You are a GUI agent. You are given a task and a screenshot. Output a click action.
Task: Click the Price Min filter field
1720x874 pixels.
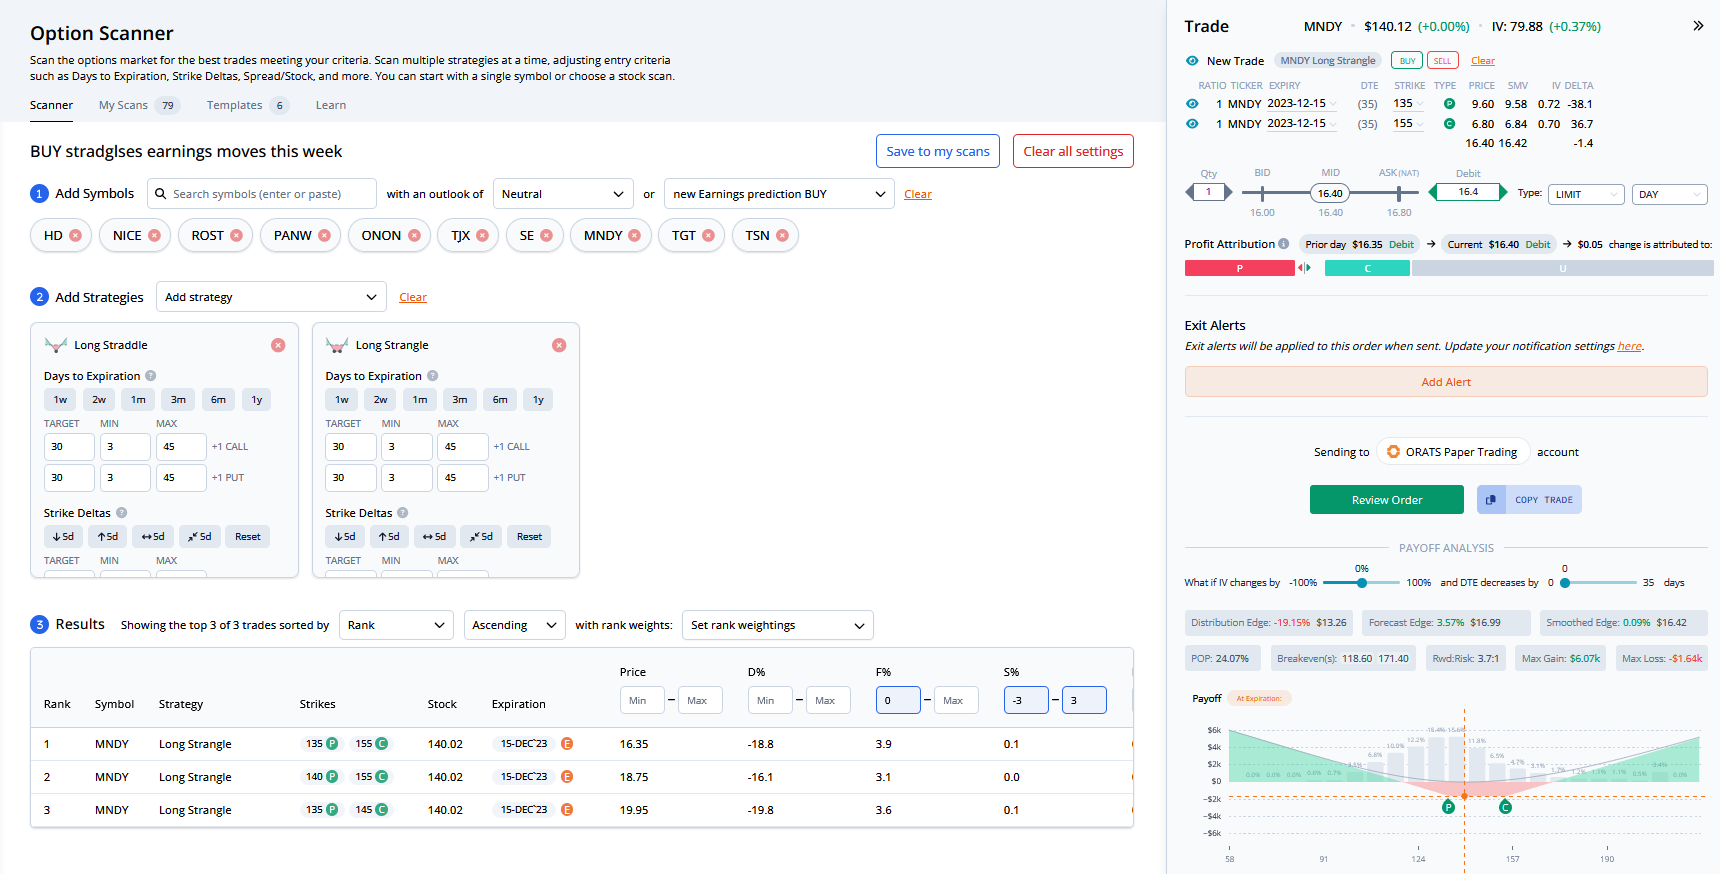tap(642, 700)
